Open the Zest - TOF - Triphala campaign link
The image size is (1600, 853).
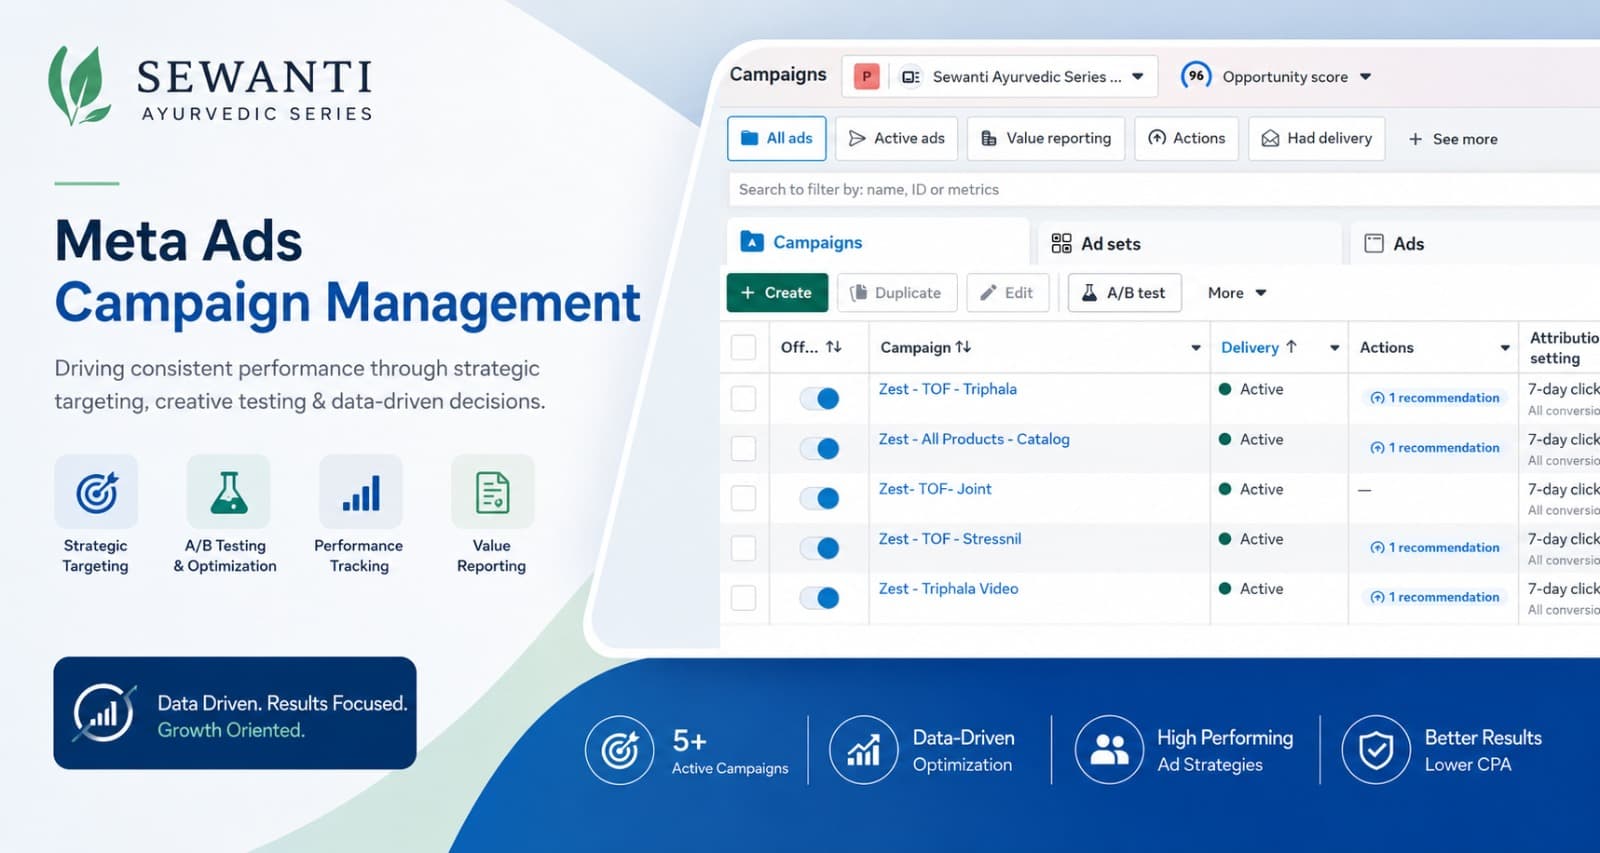[948, 389]
